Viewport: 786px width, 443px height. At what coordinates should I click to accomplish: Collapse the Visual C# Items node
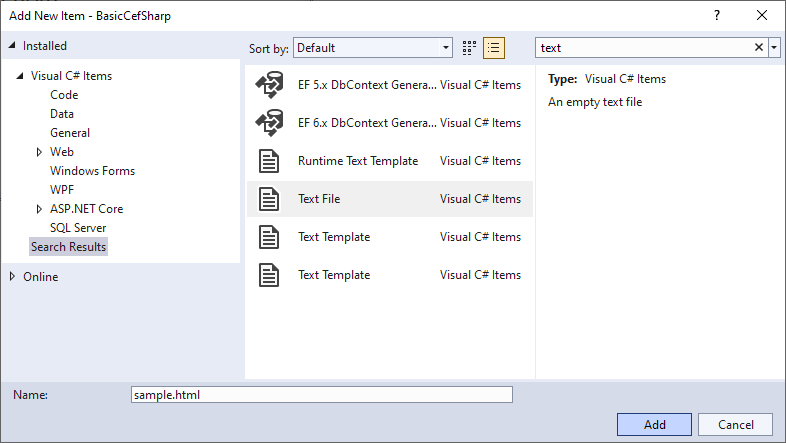(20, 77)
